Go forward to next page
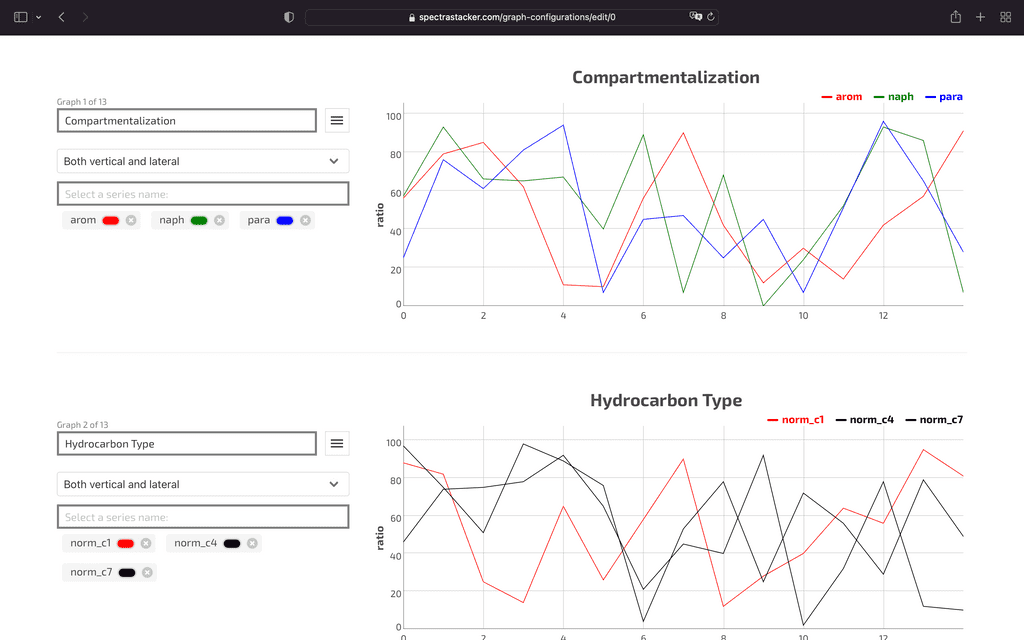The height and width of the screenshot is (640, 1024). (85, 17)
